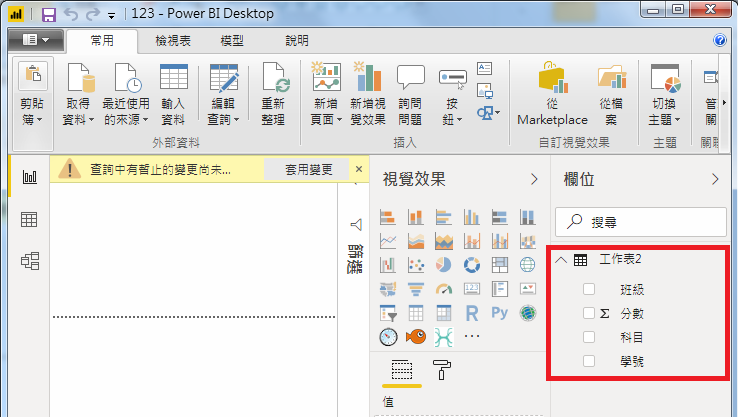Switch to the 說明 ribbon tab

(x=297, y=41)
